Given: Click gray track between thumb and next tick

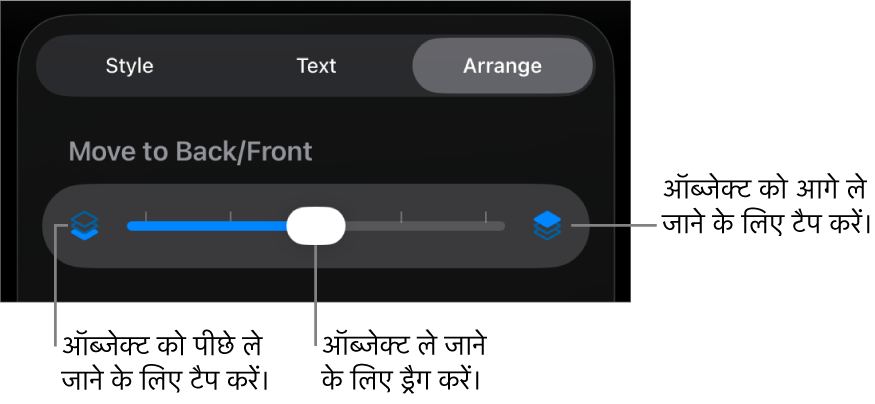Looking at the screenshot, I should pyautogui.click(x=372, y=226).
